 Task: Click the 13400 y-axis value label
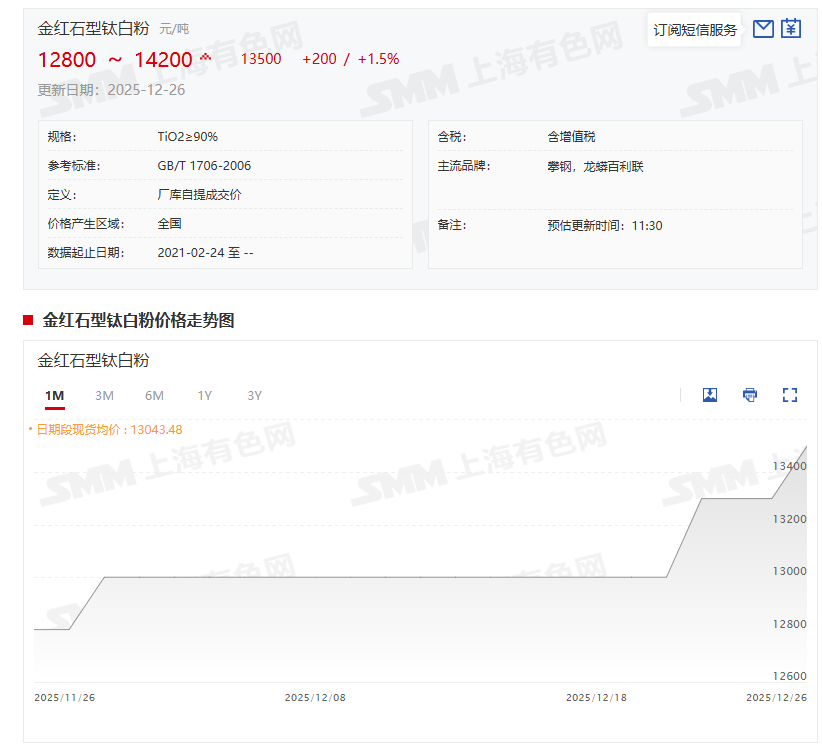(789, 467)
